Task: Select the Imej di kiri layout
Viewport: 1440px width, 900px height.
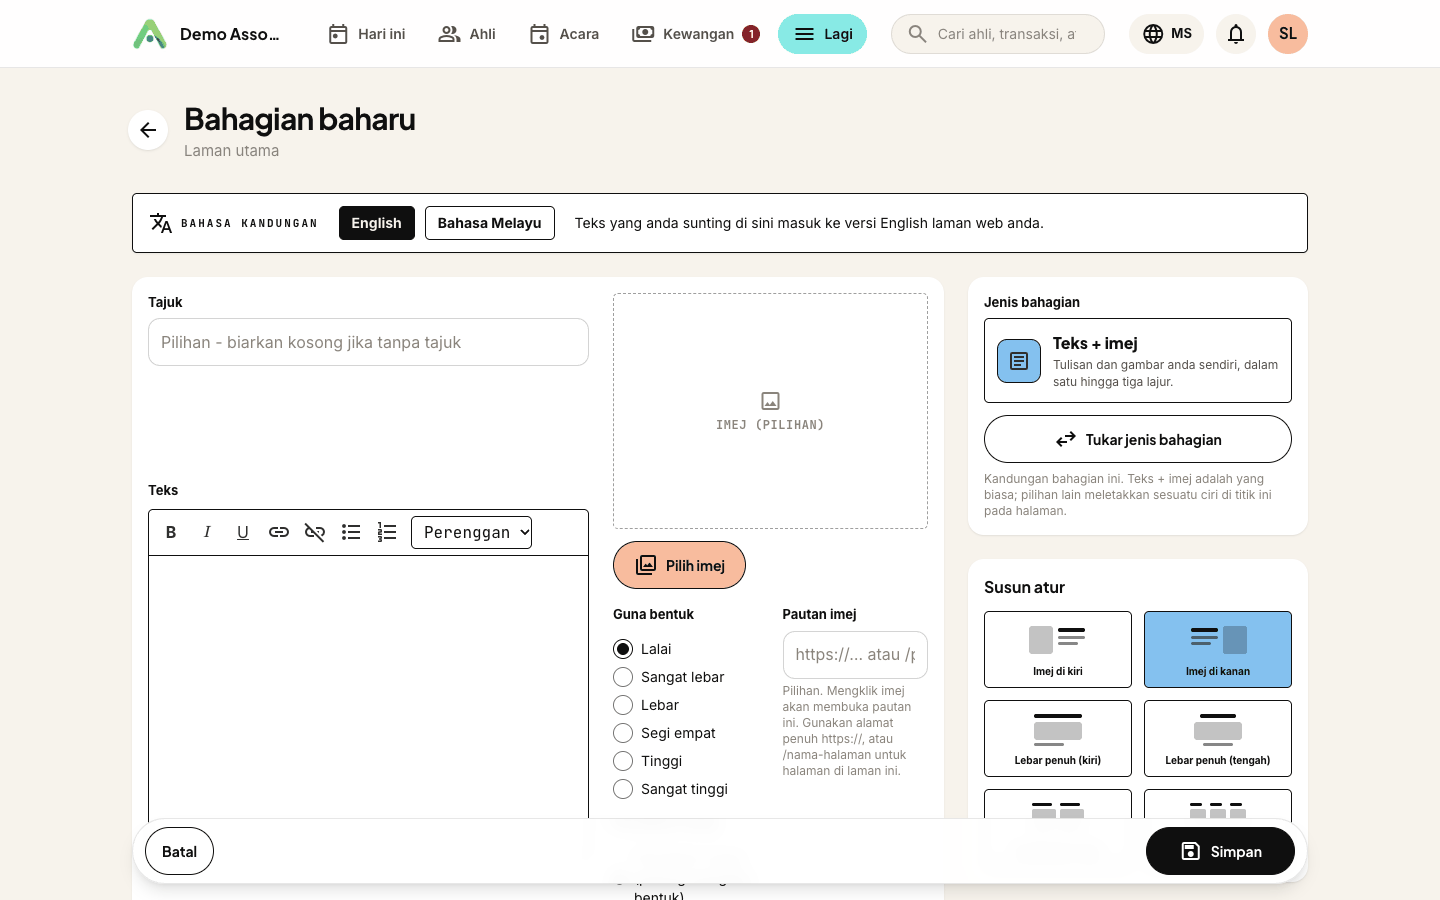Action: (x=1058, y=649)
